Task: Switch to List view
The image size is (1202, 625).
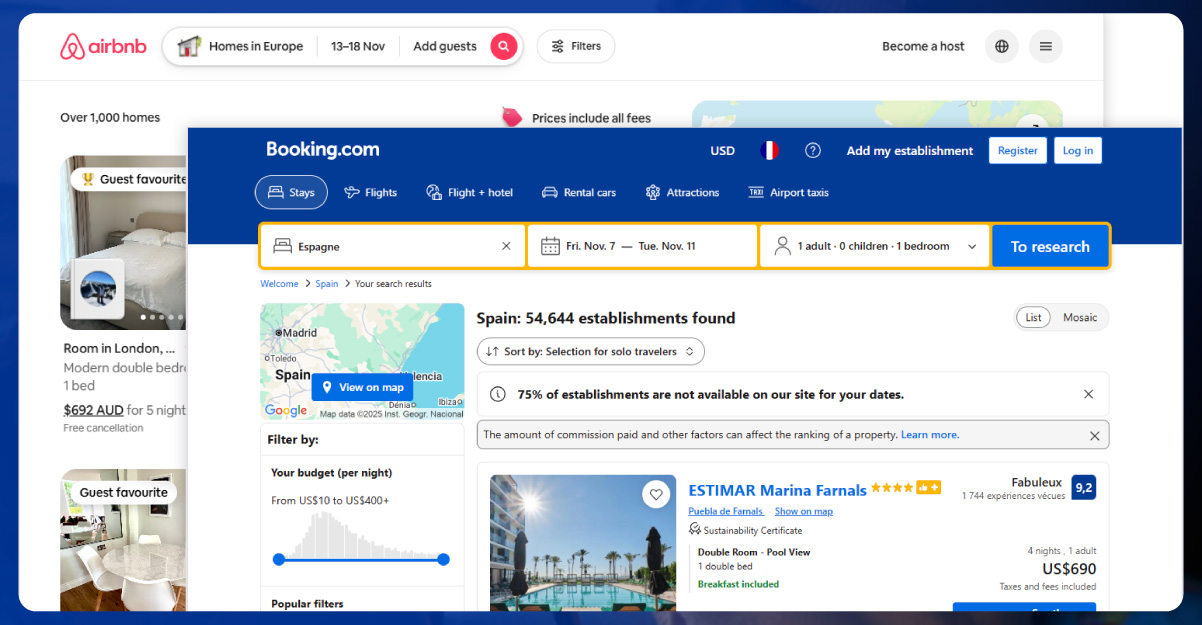Action: tap(1033, 318)
